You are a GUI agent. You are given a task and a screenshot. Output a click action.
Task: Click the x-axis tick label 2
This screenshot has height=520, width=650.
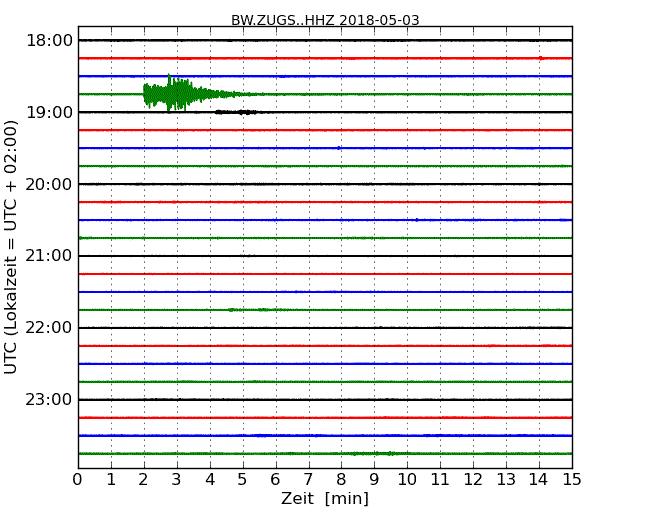(143, 479)
